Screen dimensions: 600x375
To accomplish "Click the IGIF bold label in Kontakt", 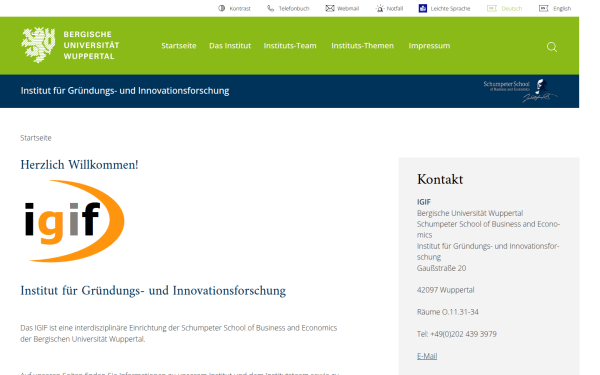I will click(x=424, y=202).
